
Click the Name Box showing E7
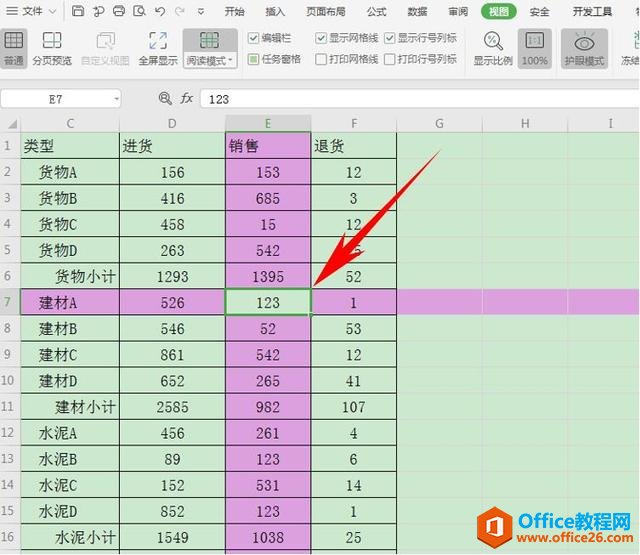coord(56,99)
